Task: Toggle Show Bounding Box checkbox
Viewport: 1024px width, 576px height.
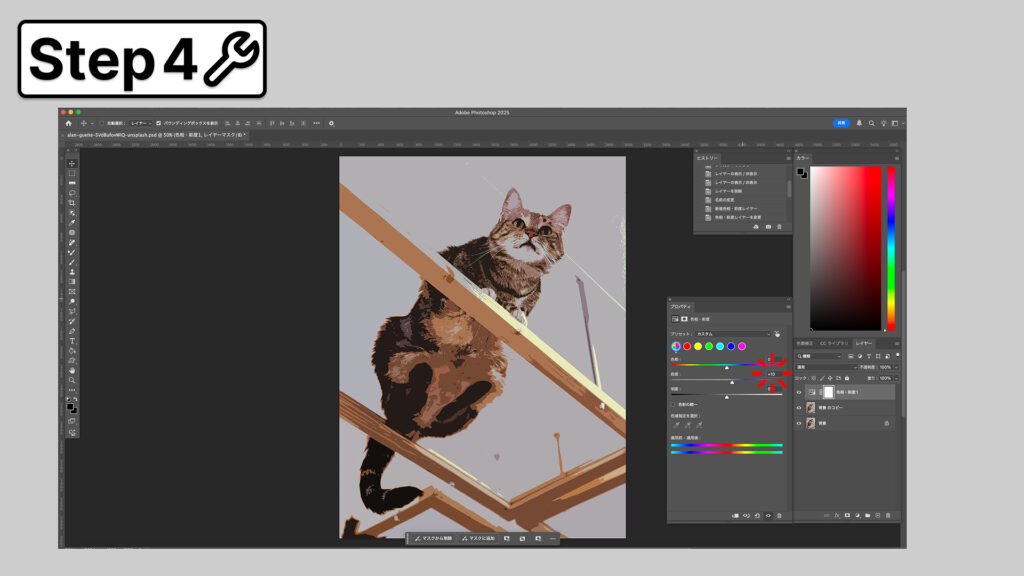Action: point(159,123)
